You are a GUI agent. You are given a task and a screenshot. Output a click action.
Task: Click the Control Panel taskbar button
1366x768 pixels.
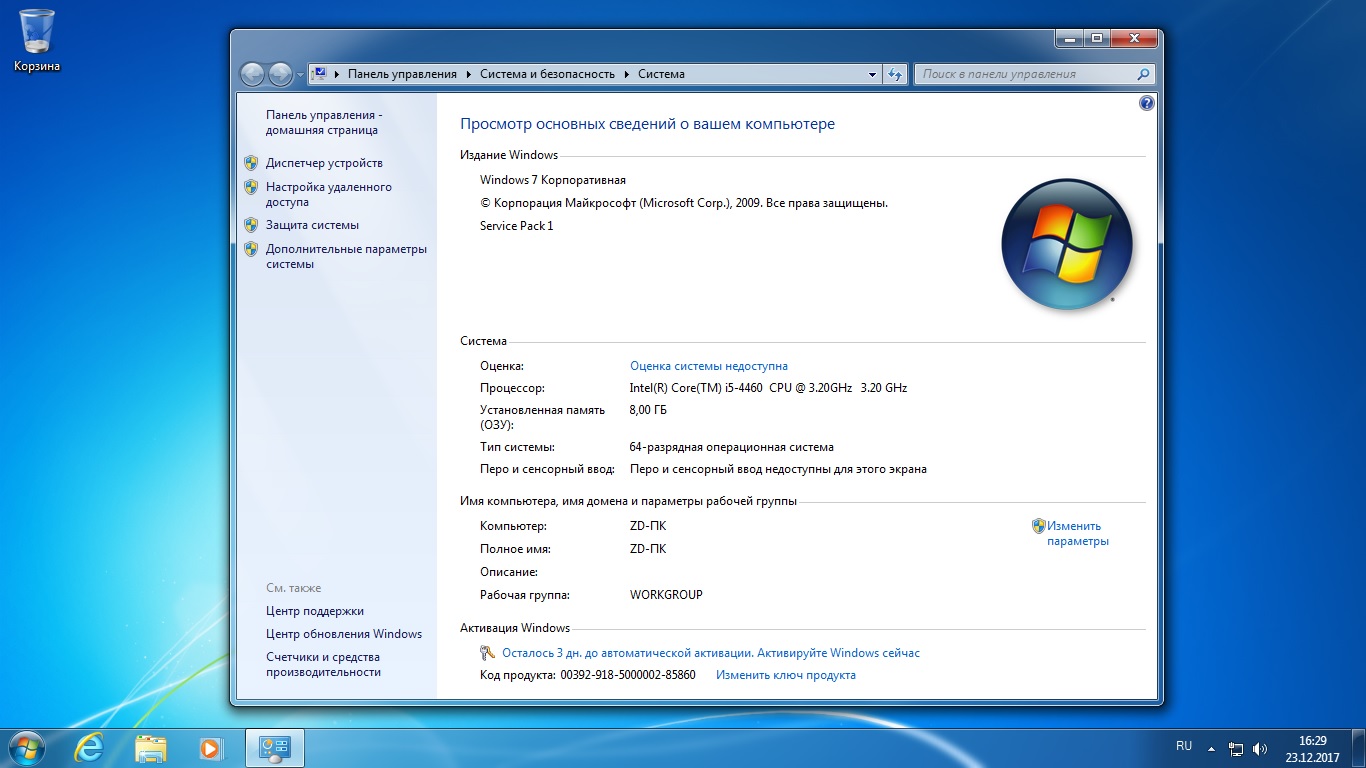(x=274, y=747)
